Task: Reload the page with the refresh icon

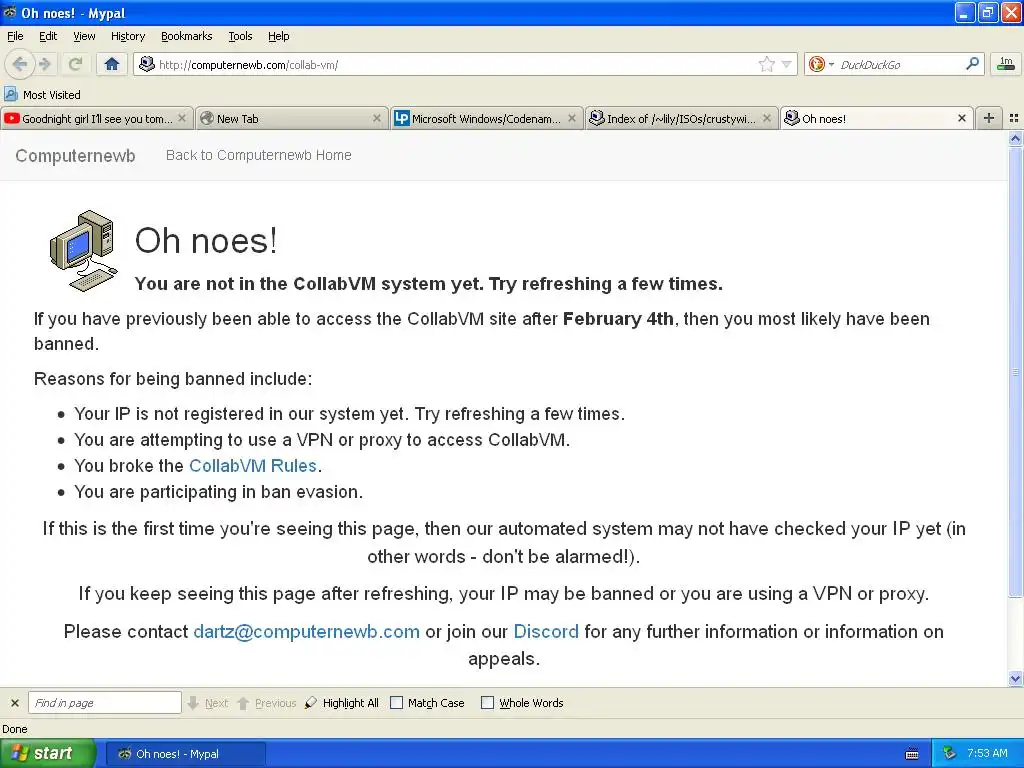Action: [x=75, y=64]
